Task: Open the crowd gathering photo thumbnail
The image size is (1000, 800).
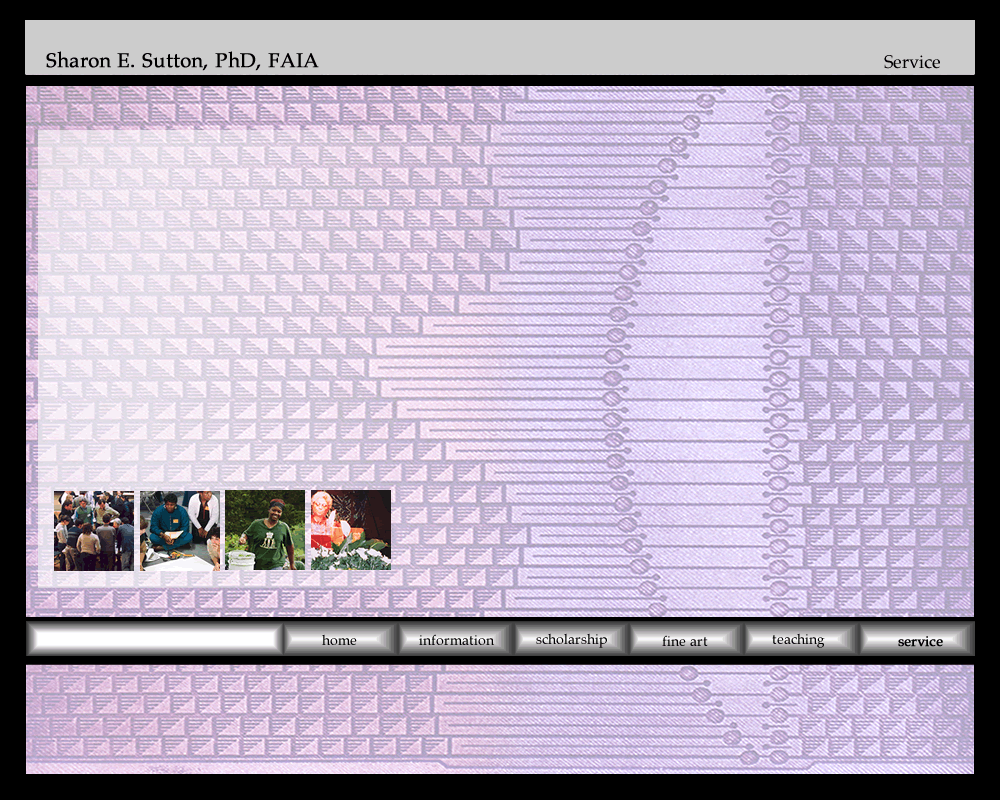Action: [x=94, y=531]
